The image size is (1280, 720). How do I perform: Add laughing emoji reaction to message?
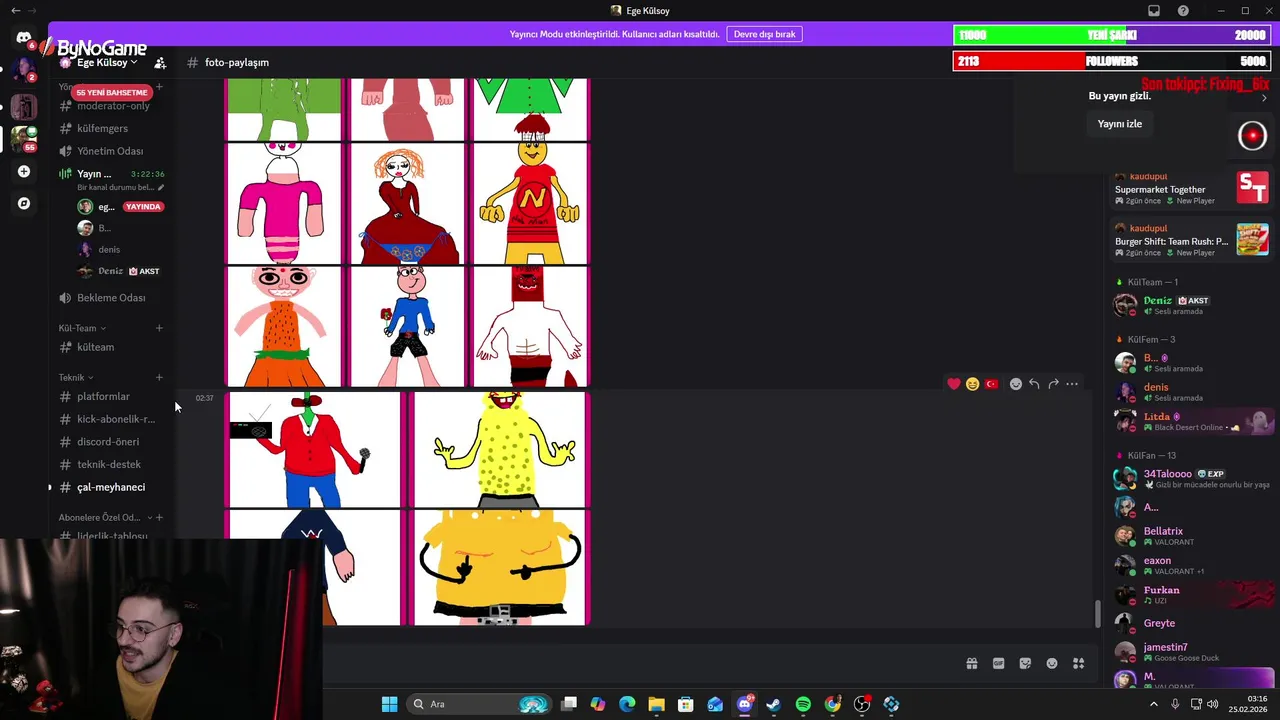pos(972,384)
